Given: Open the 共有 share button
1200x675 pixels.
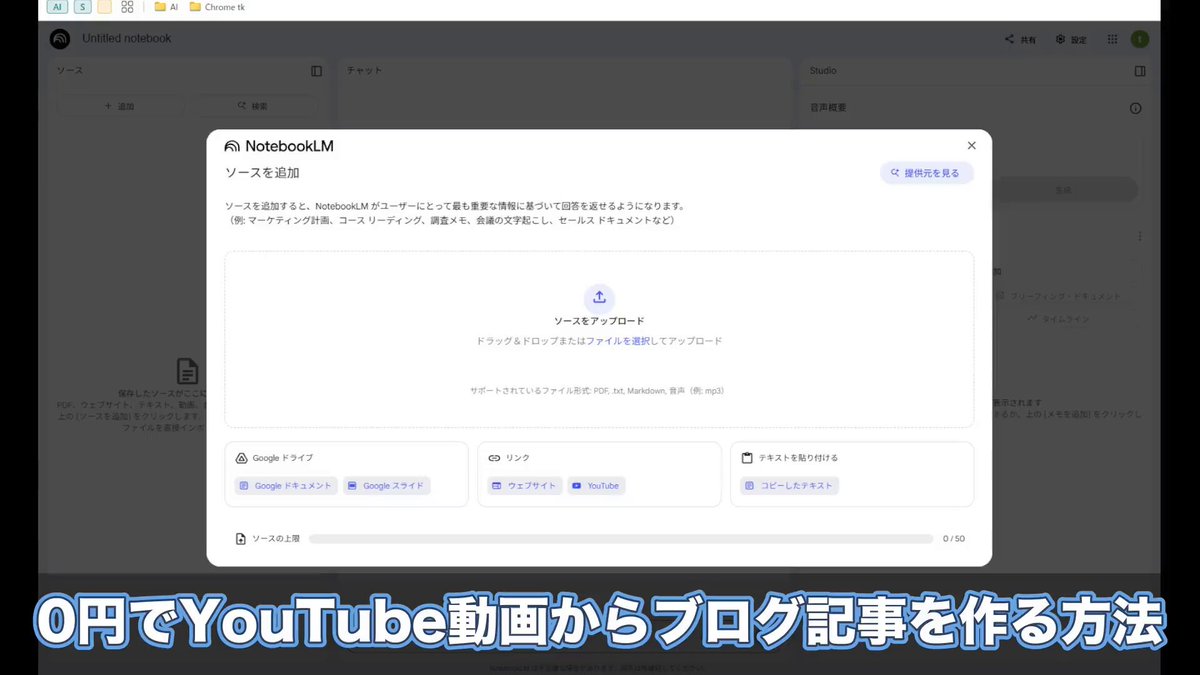Looking at the screenshot, I should point(1021,40).
